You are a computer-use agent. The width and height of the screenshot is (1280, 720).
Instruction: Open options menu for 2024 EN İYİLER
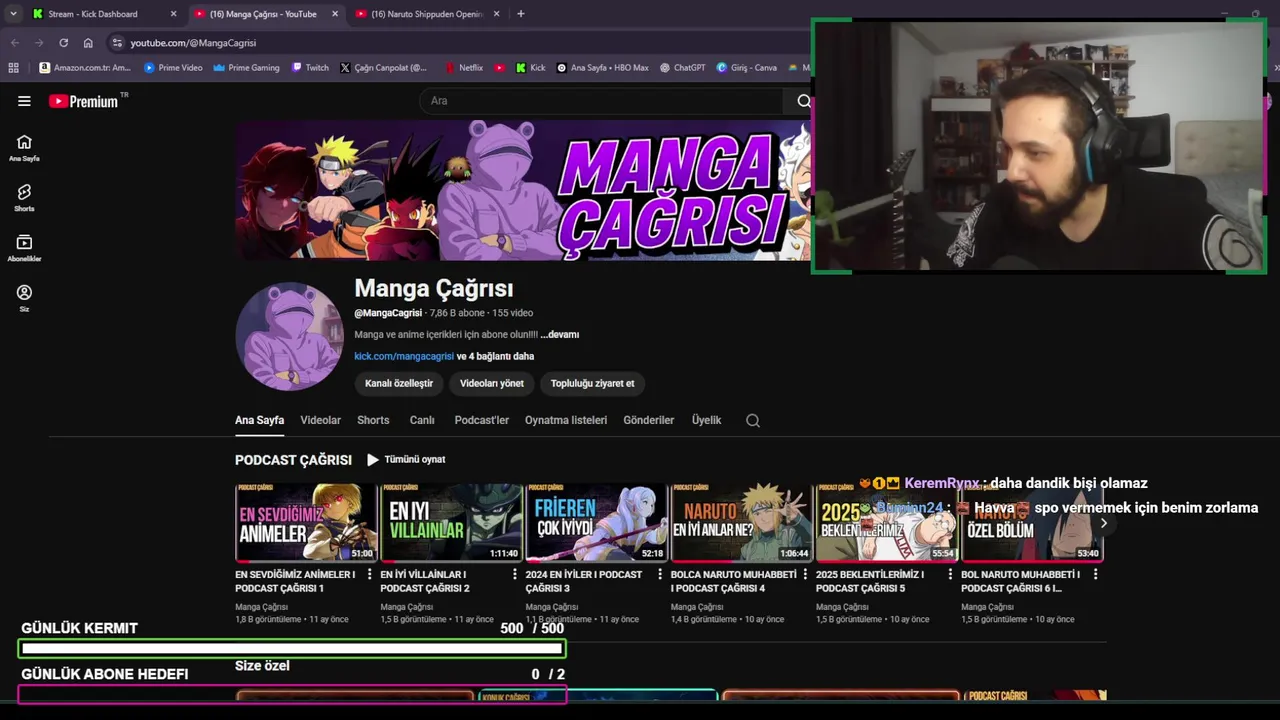660,575
